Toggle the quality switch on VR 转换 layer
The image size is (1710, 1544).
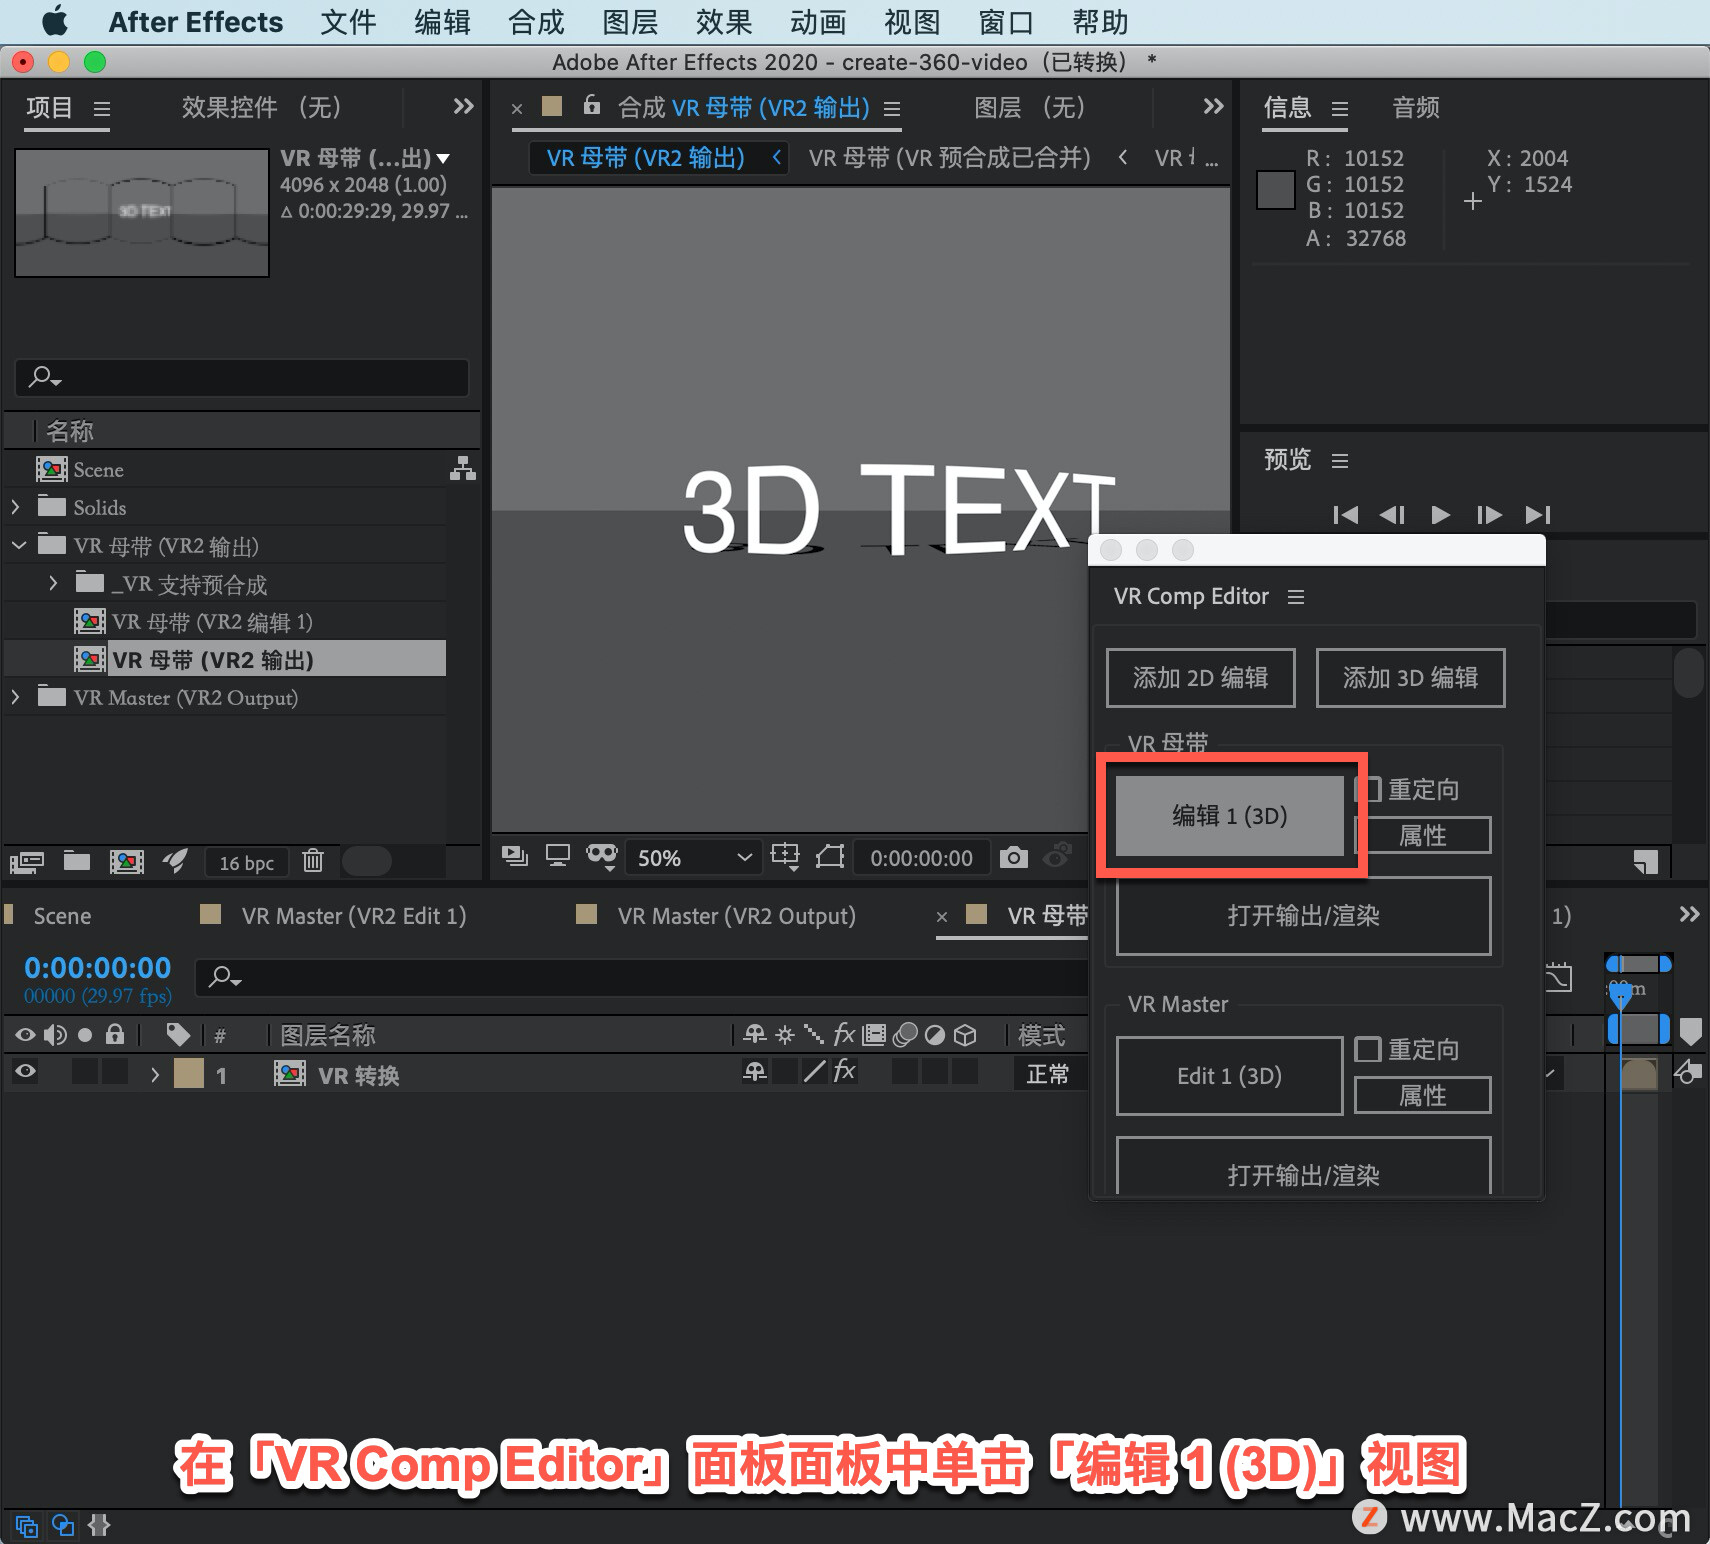point(815,1072)
